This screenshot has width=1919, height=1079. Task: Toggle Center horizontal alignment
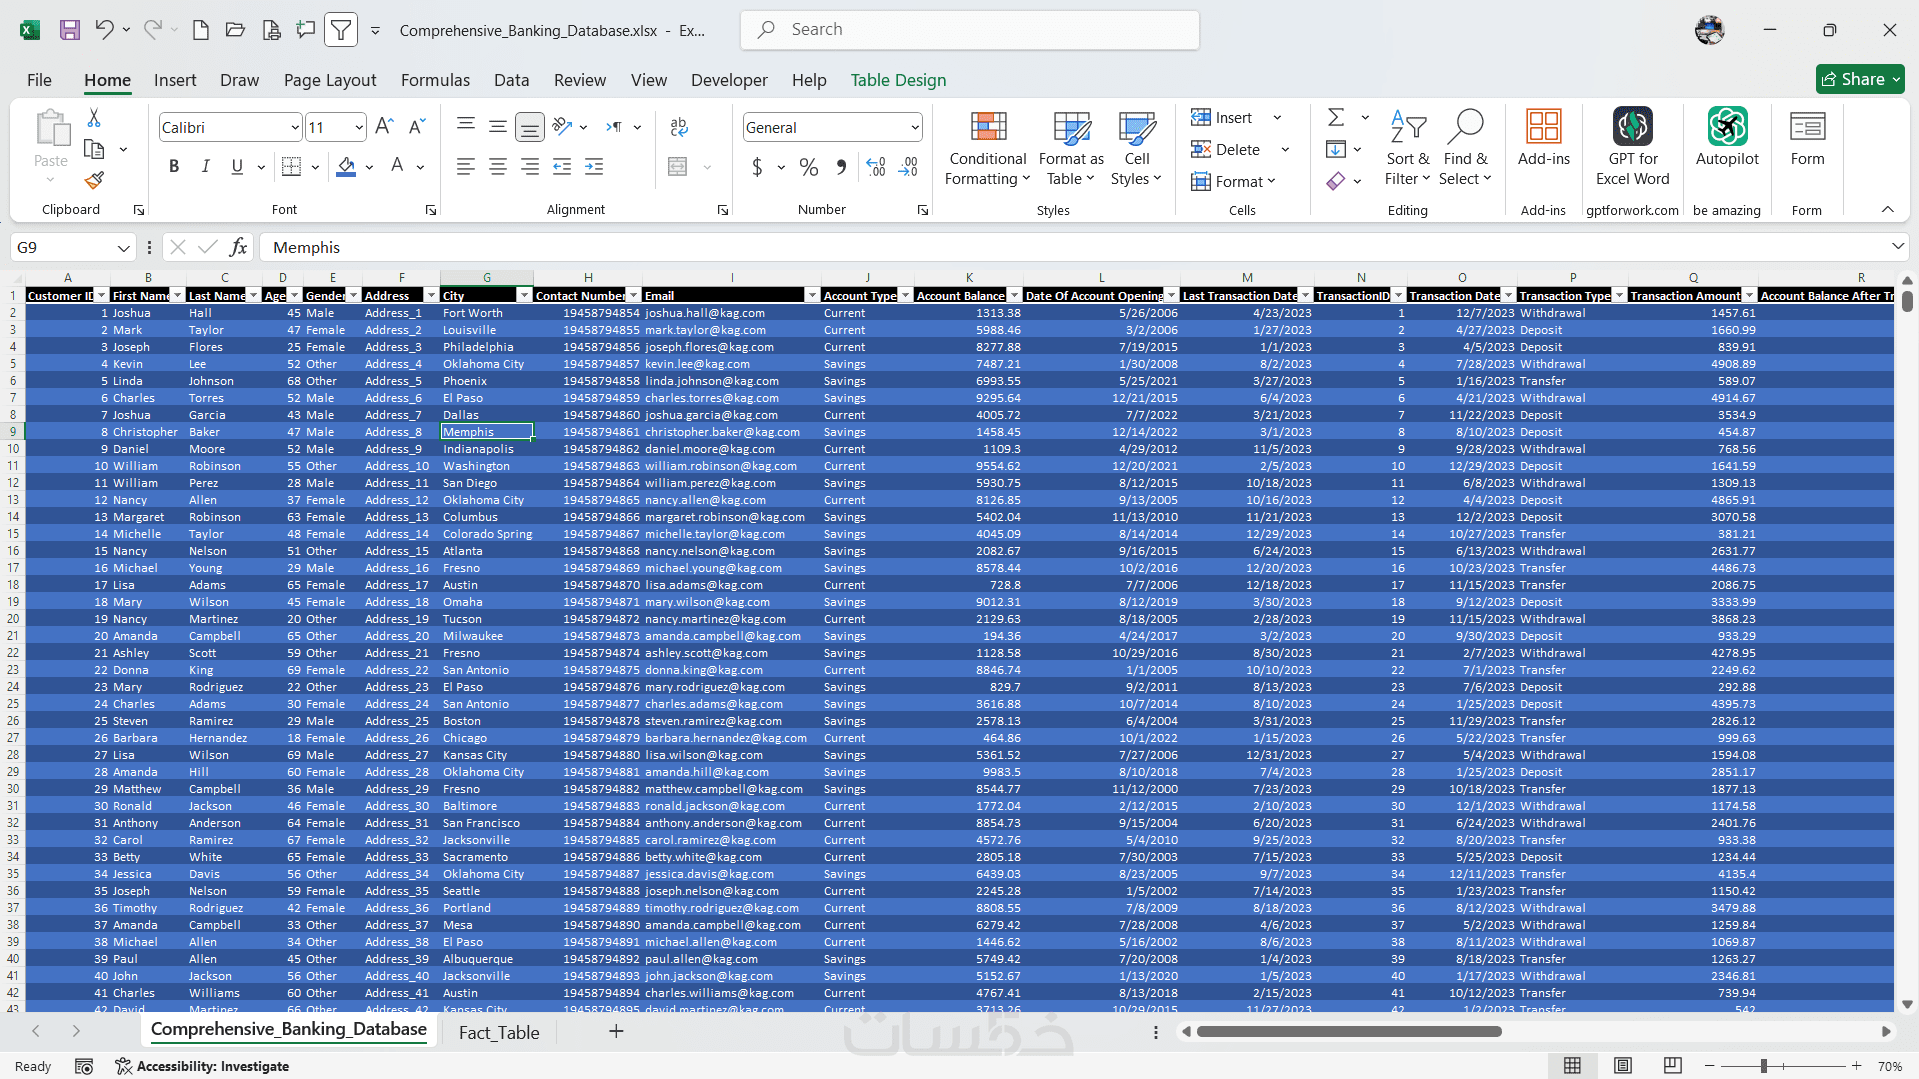[x=498, y=167]
